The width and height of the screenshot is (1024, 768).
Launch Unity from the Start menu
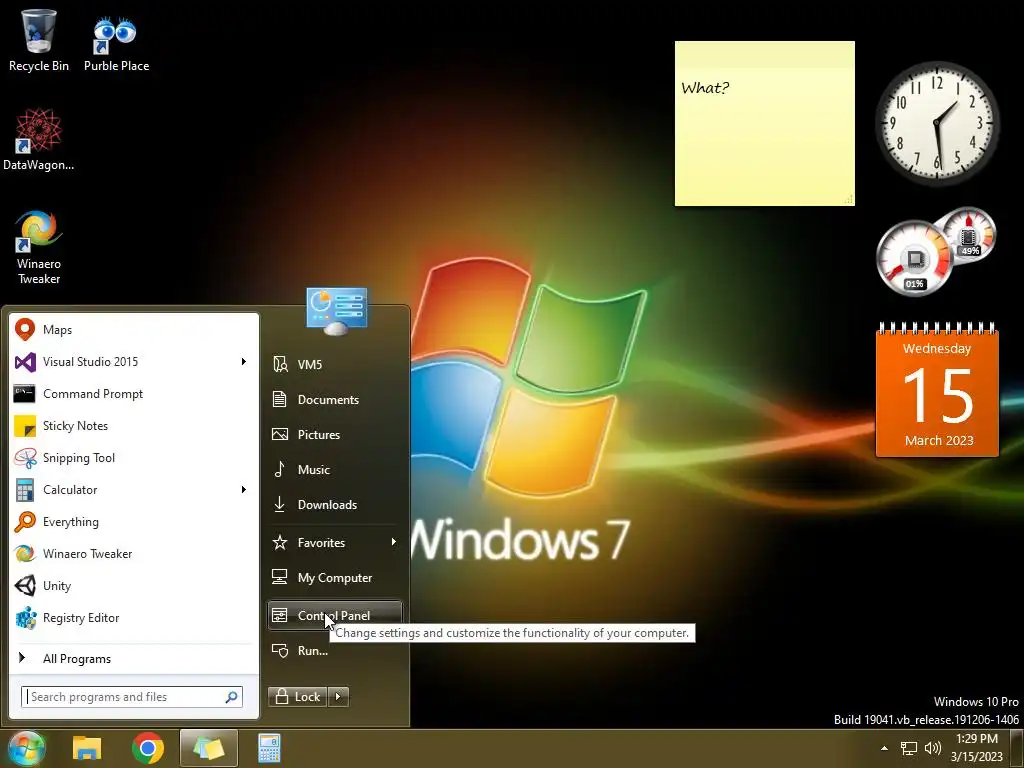pos(134,586)
